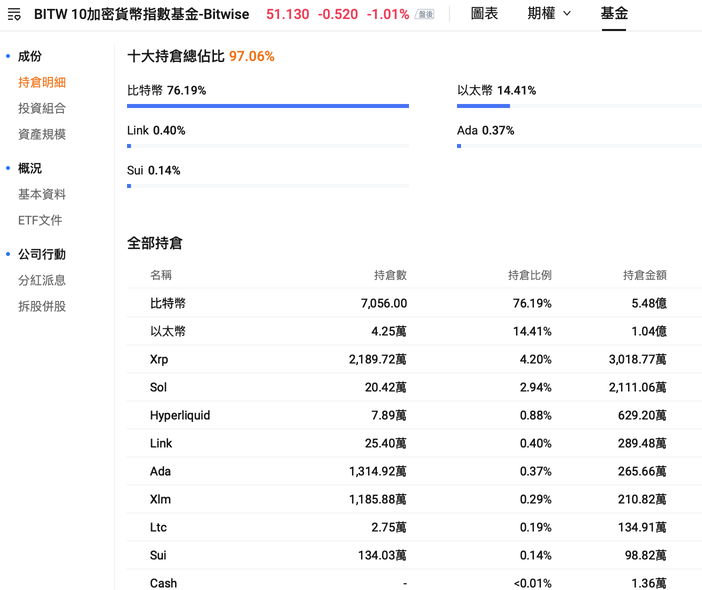This screenshot has width=702, height=590.
Task: Click the Sui 0.14% progress bar
Action: point(268,186)
